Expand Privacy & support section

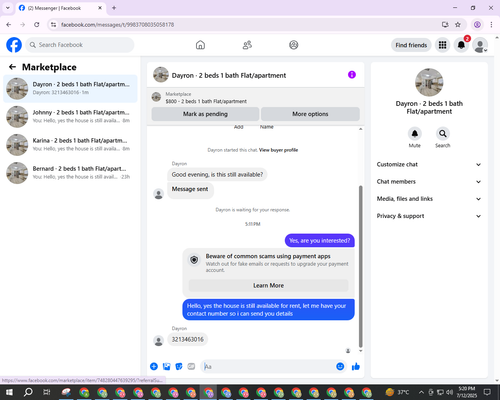tap(429, 216)
